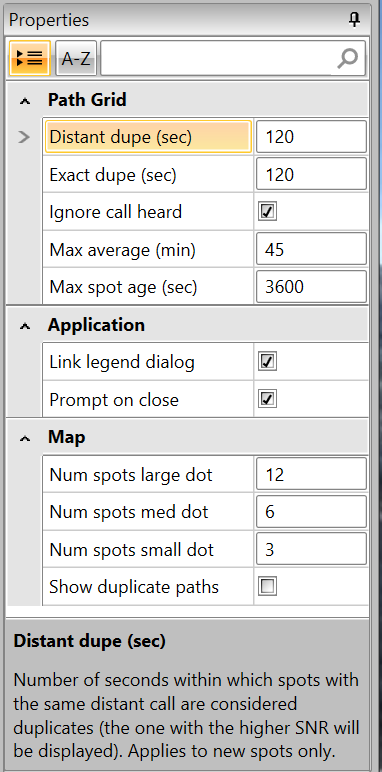Edit the Exact dupe (sec) value field
This screenshot has width=382, height=772.
point(311,174)
